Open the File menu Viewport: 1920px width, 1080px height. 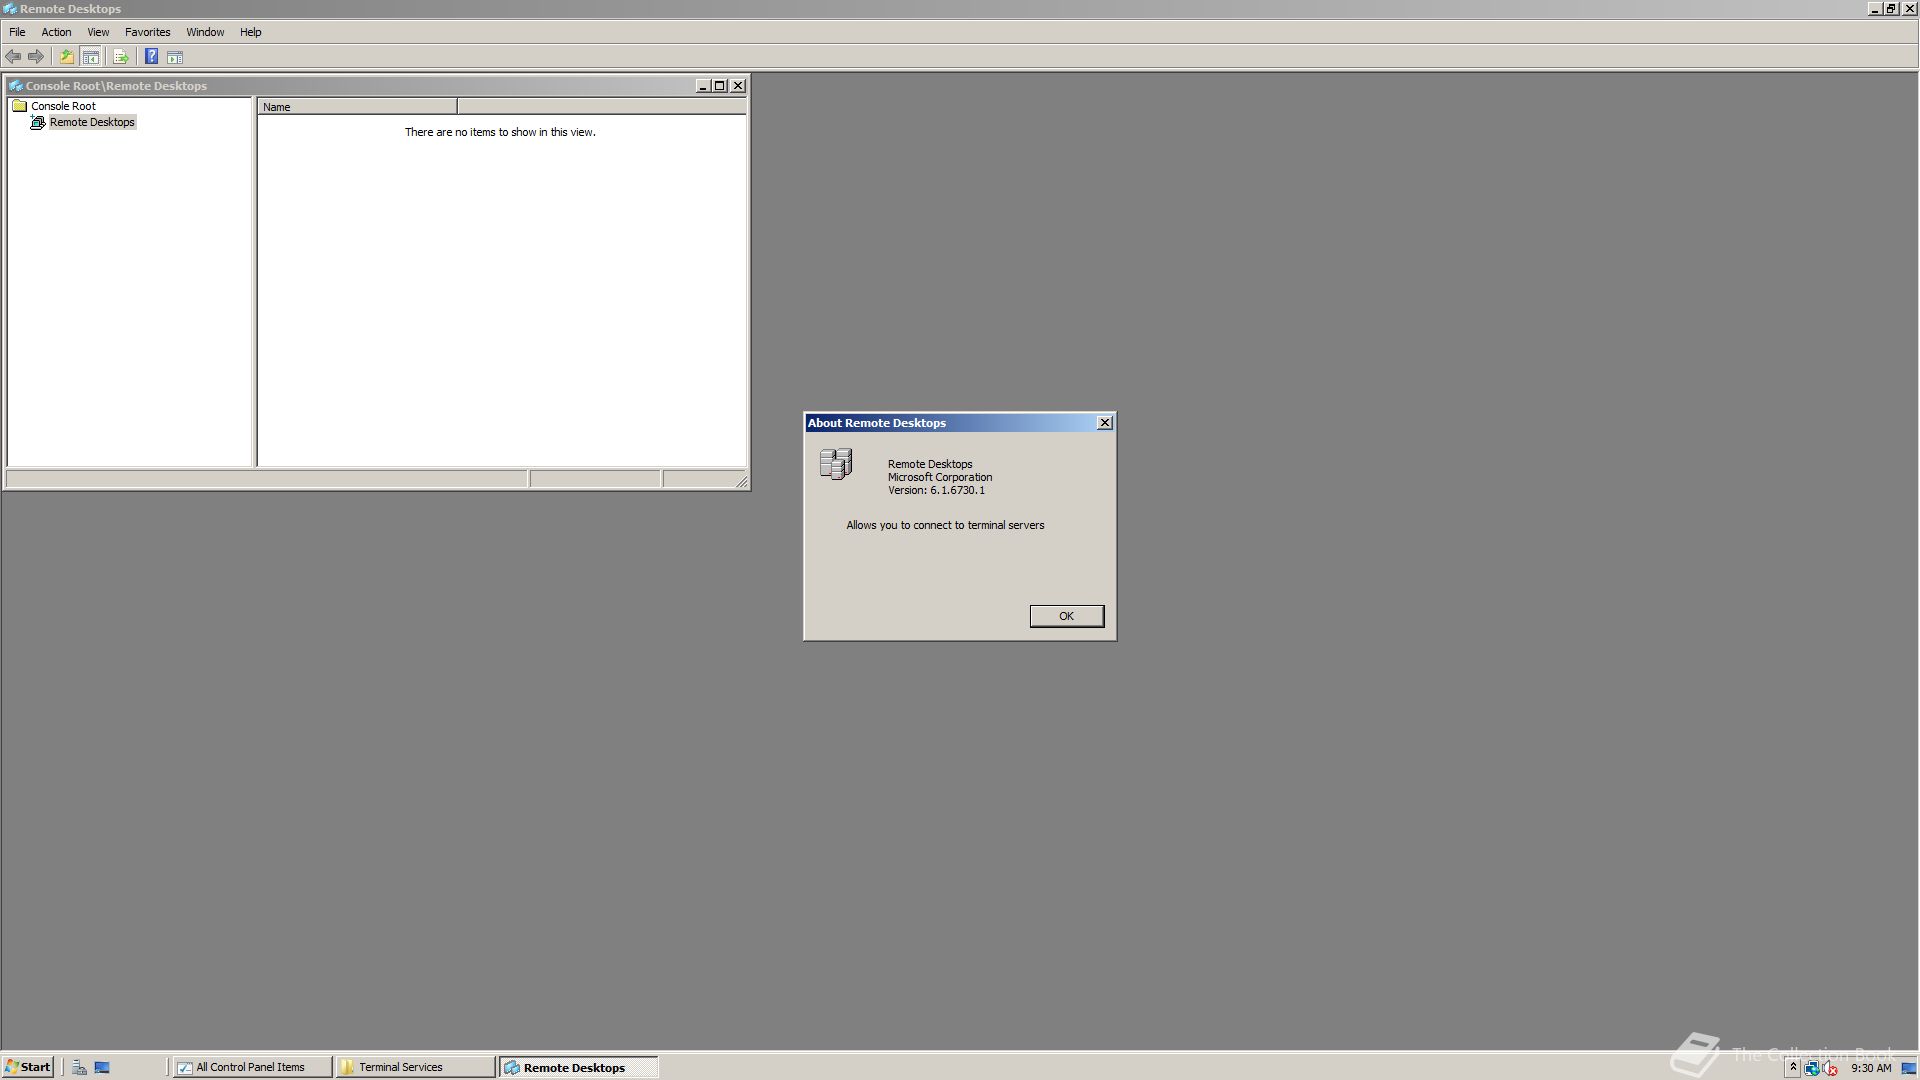click(17, 32)
